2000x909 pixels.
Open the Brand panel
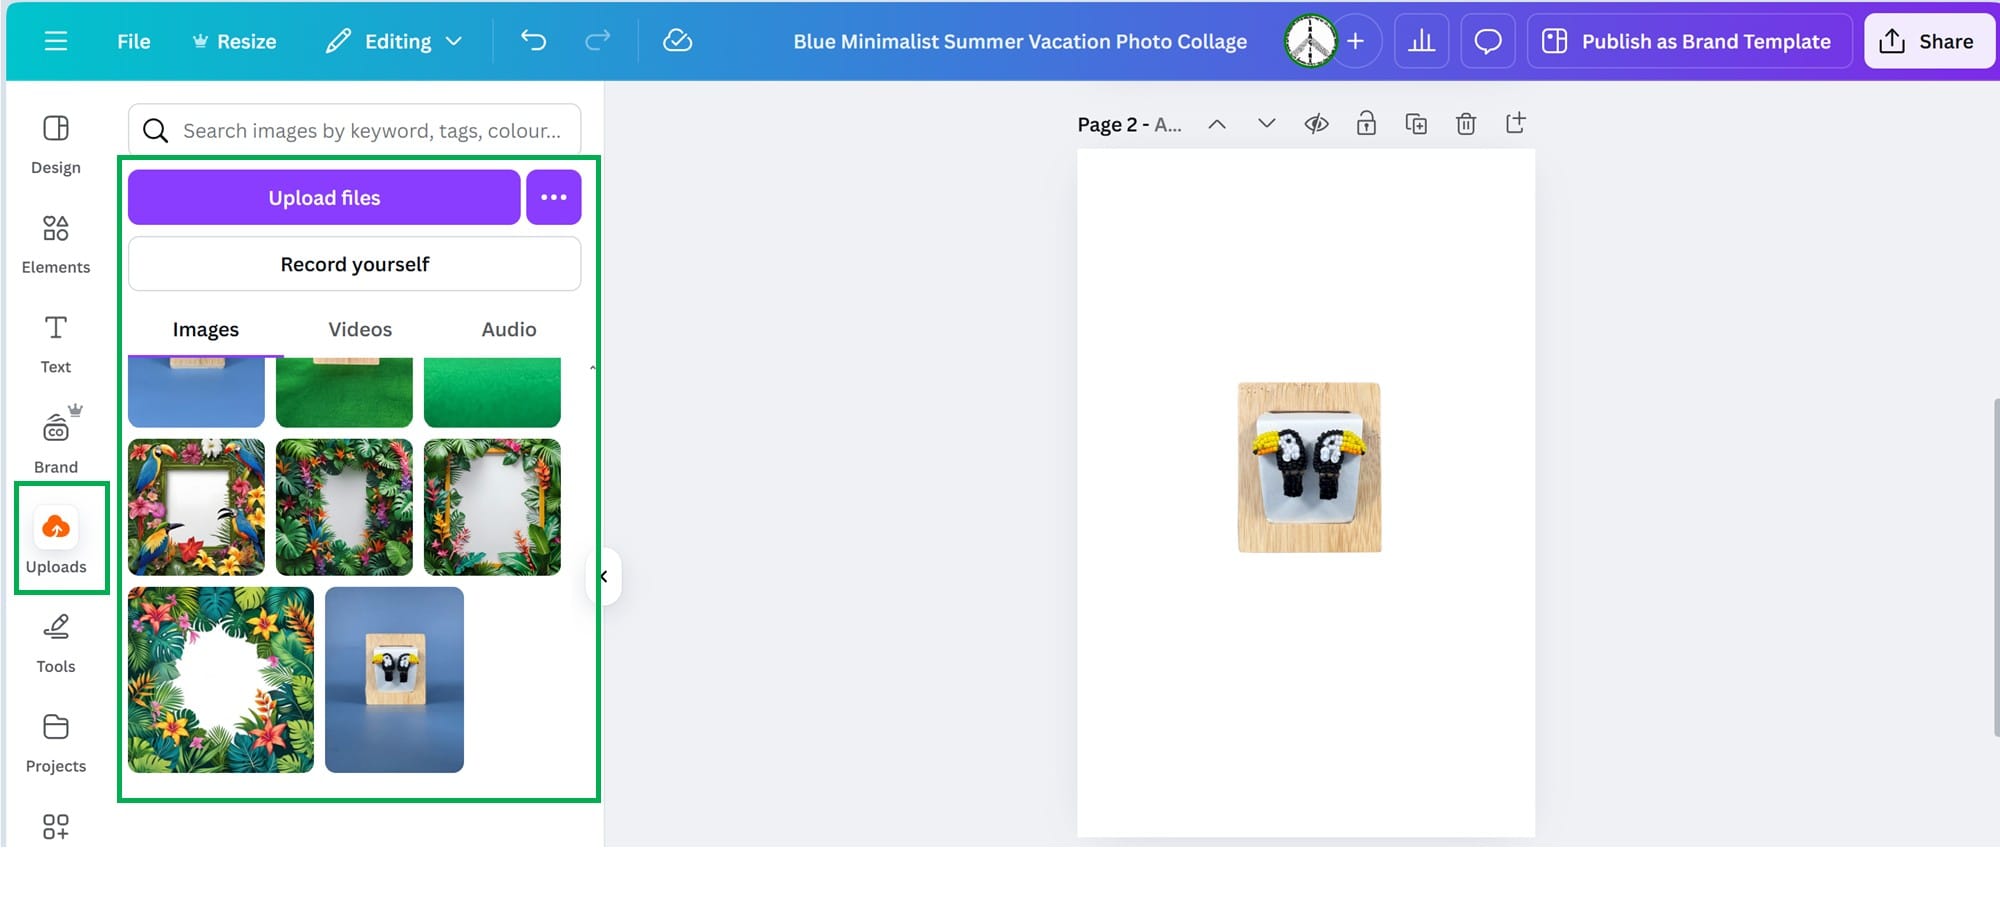tap(55, 435)
